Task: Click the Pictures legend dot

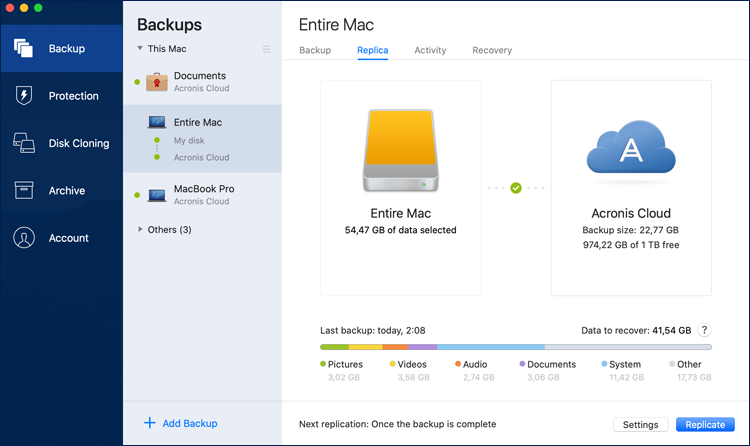Action: 323,364
